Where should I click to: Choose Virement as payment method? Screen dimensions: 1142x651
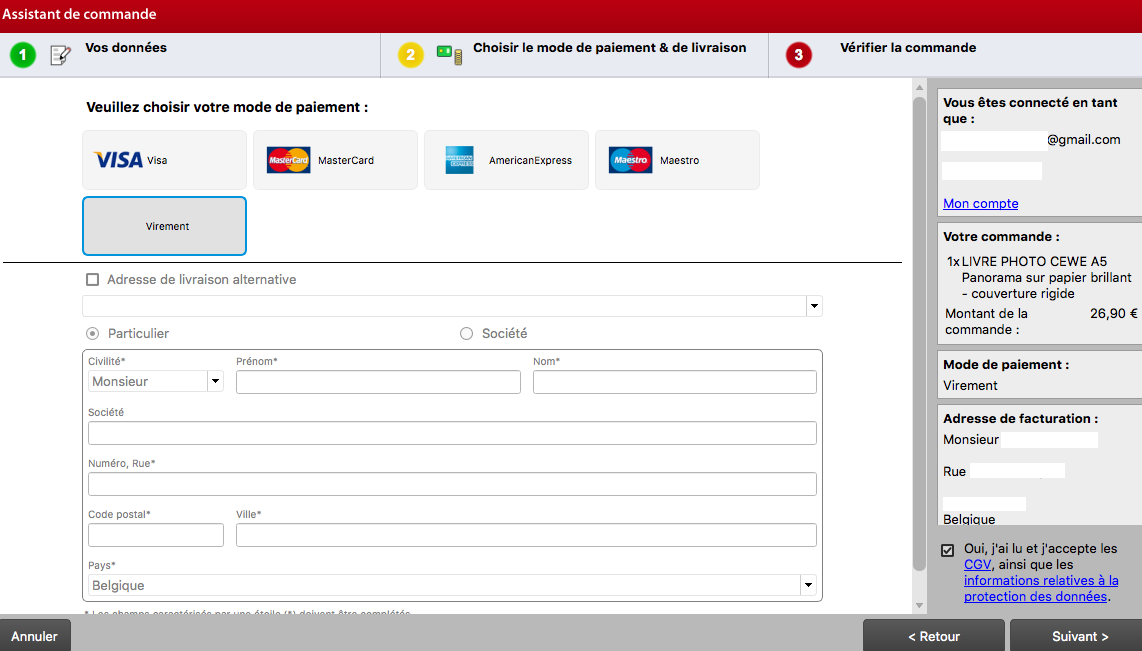165,226
